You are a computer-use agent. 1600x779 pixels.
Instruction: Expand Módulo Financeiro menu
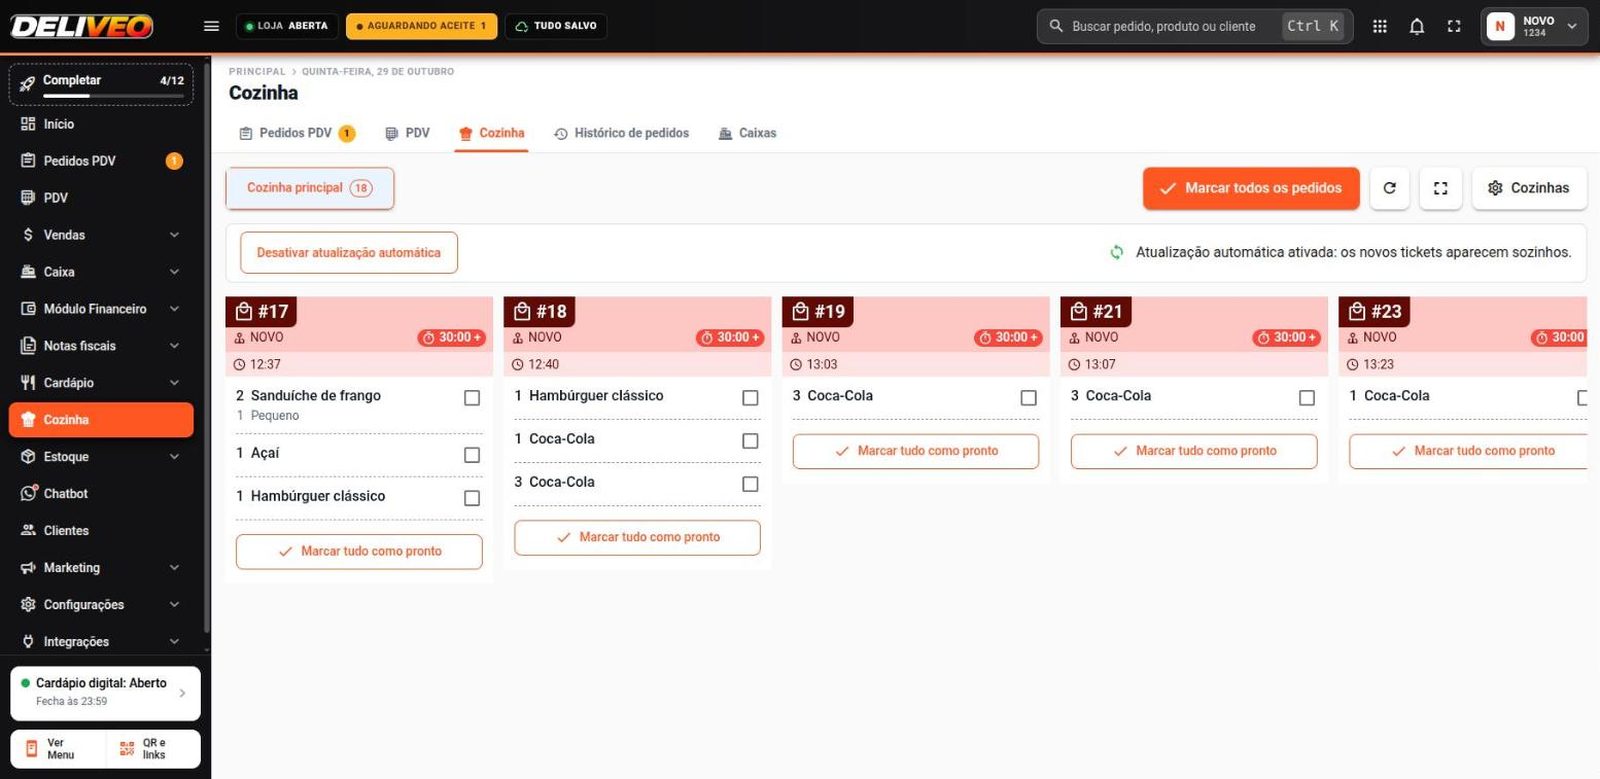point(101,309)
